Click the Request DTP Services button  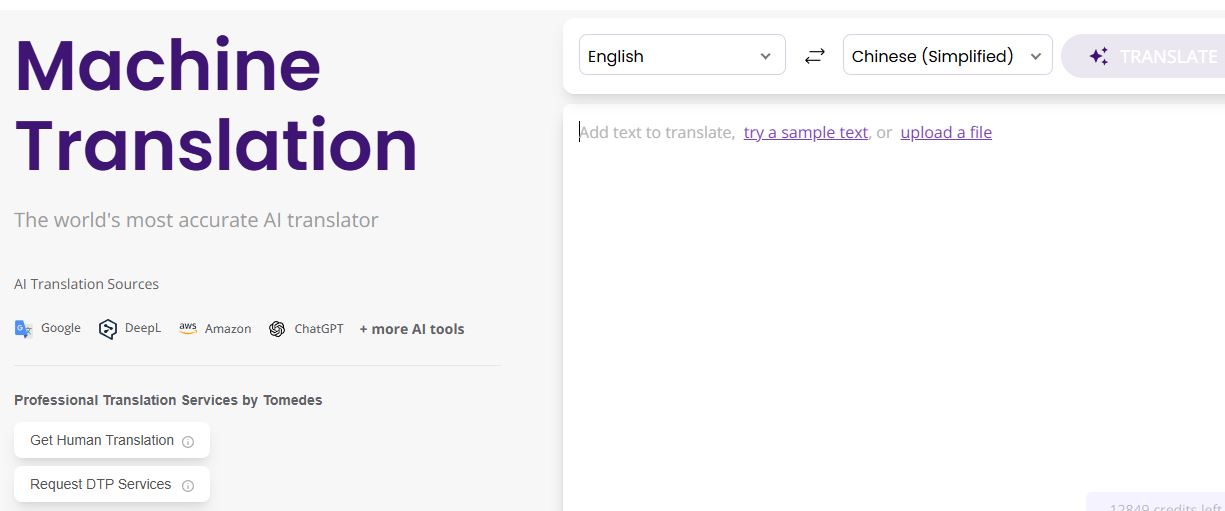pos(101,484)
